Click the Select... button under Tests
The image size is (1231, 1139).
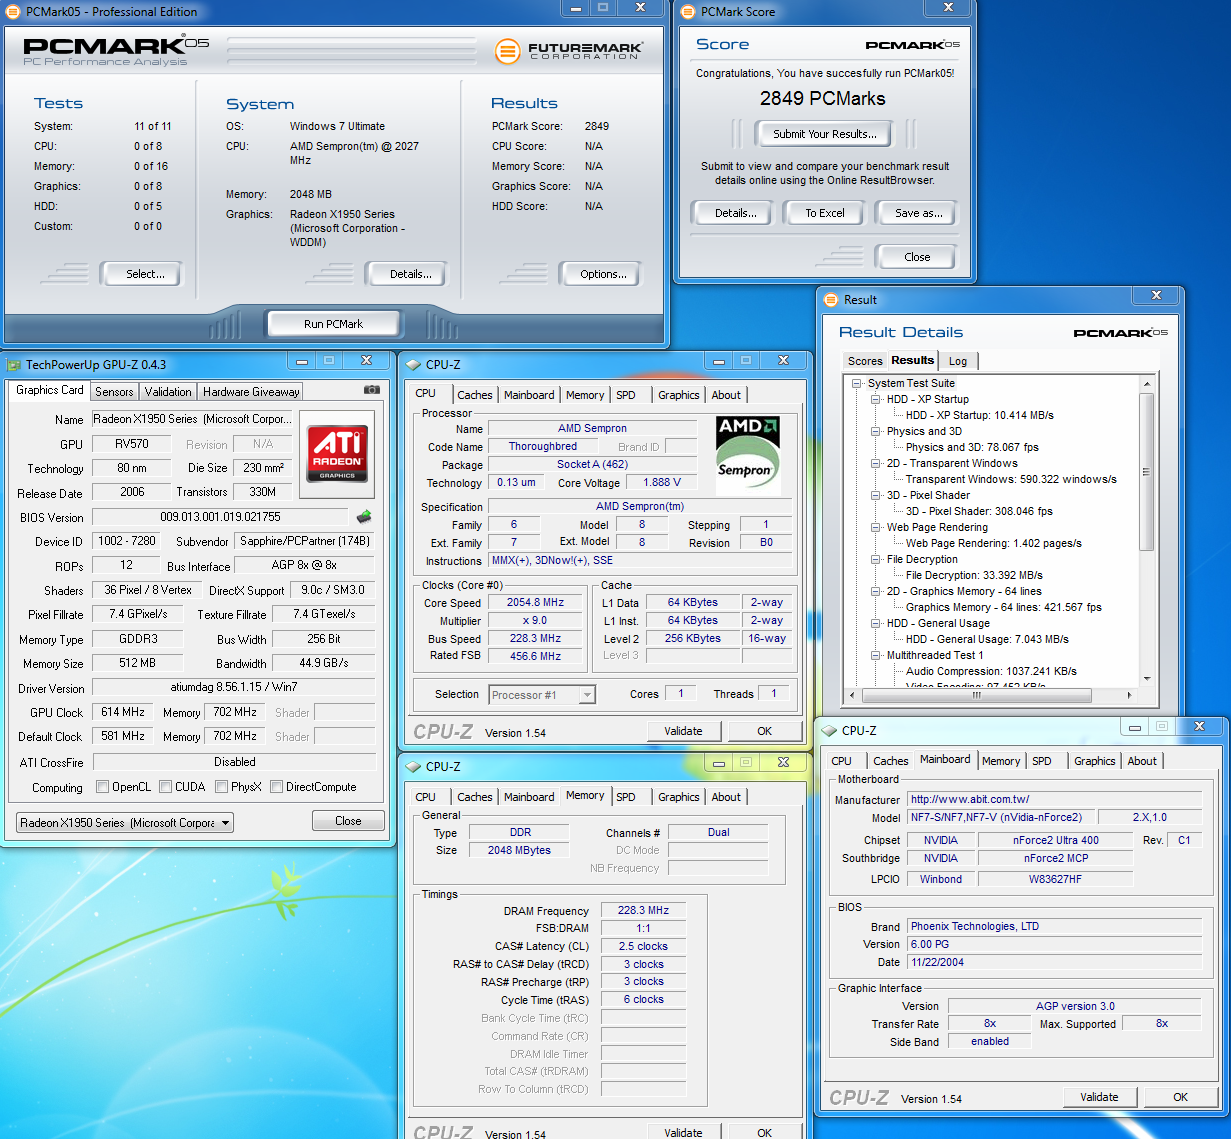pos(145,274)
